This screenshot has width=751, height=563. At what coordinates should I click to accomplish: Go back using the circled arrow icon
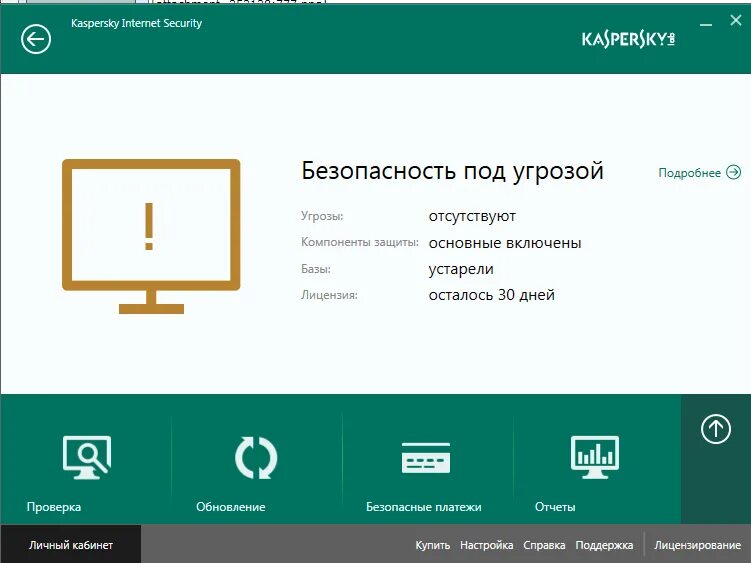(x=36, y=39)
